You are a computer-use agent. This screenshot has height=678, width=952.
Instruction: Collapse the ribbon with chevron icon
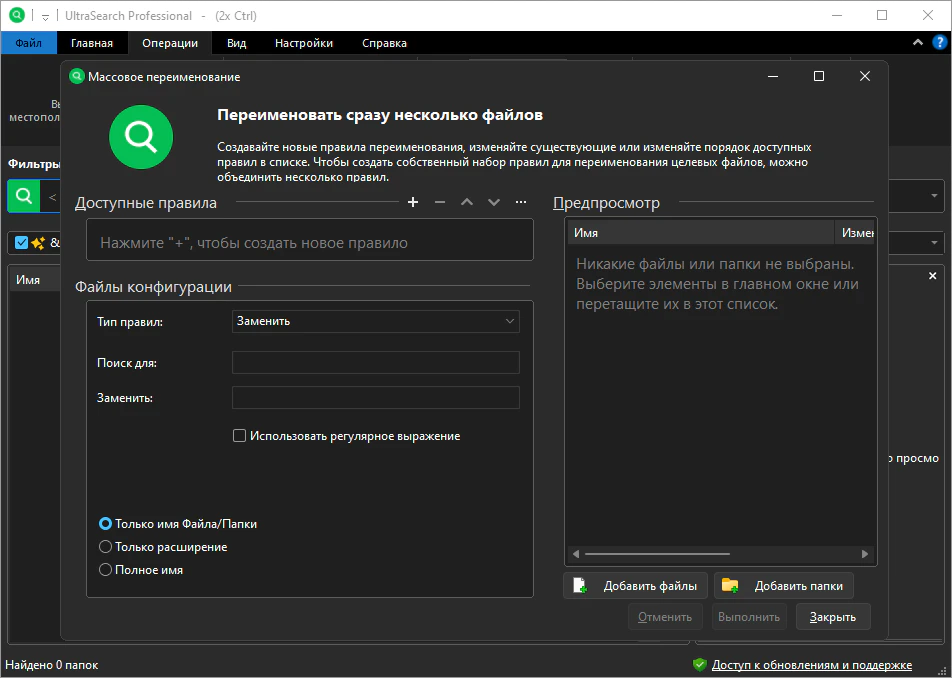point(918,43)
